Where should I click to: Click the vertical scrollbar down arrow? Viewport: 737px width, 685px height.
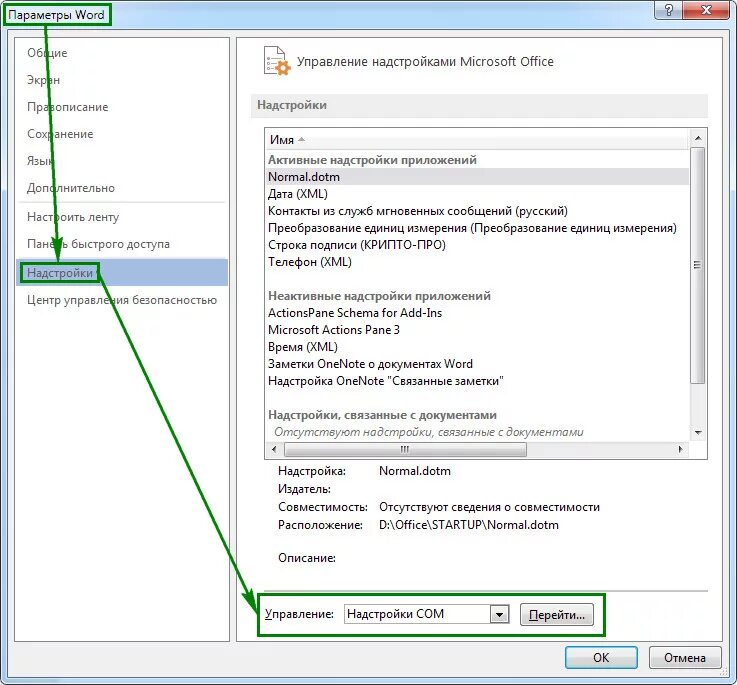tap(698, 433)
